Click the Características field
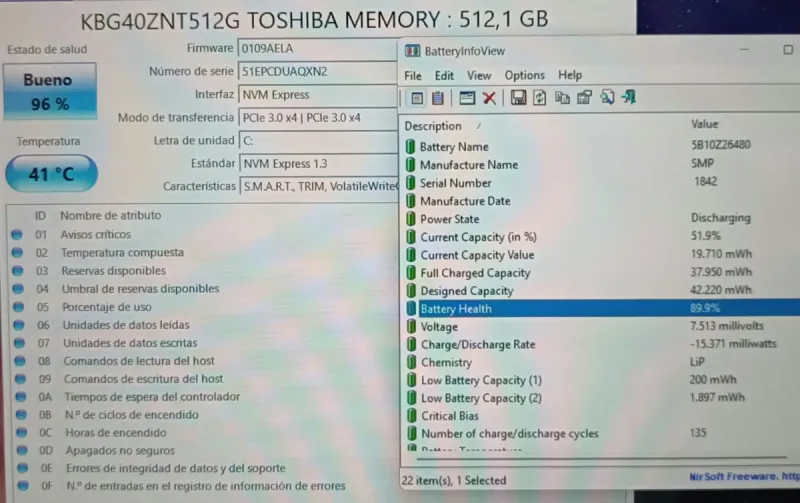 pos(319,187)
